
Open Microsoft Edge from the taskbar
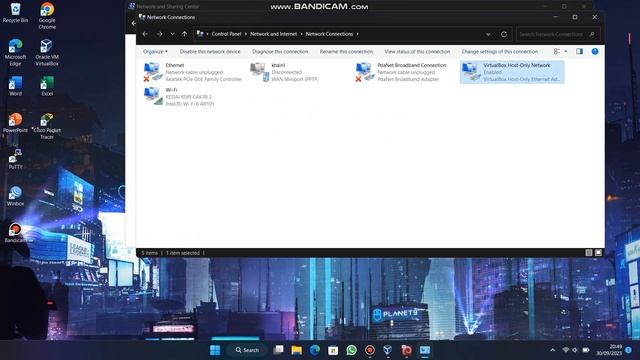pyautogui.click(x=315, y=350)
